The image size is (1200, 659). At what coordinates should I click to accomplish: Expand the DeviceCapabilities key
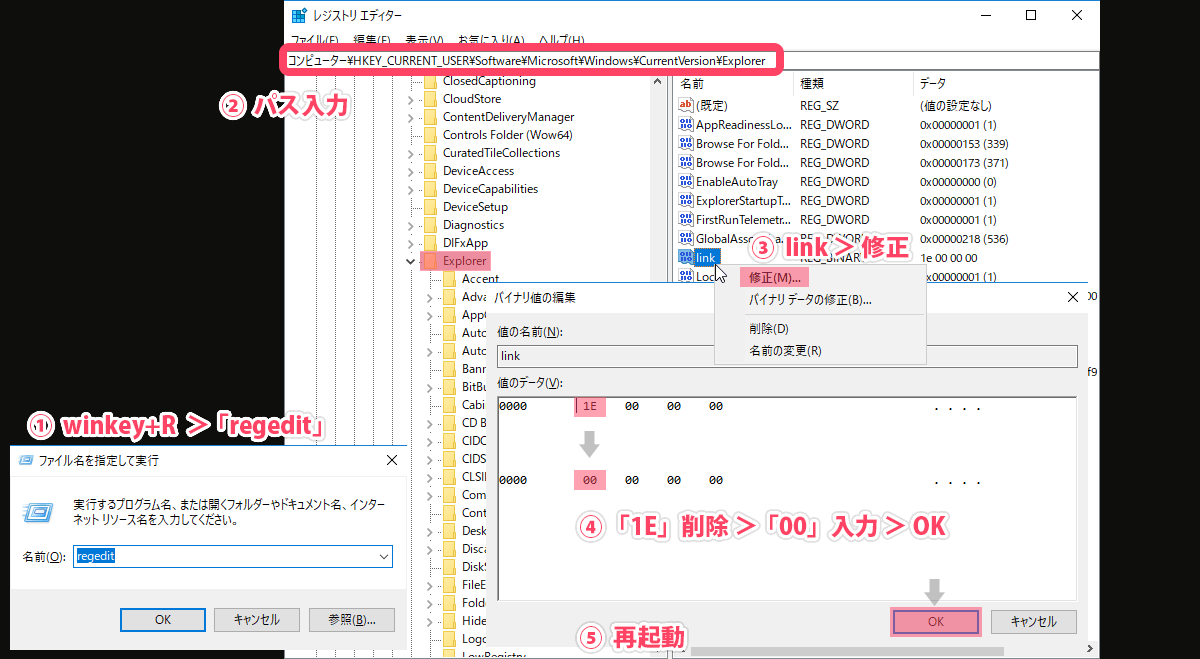[x=411, y=189]
